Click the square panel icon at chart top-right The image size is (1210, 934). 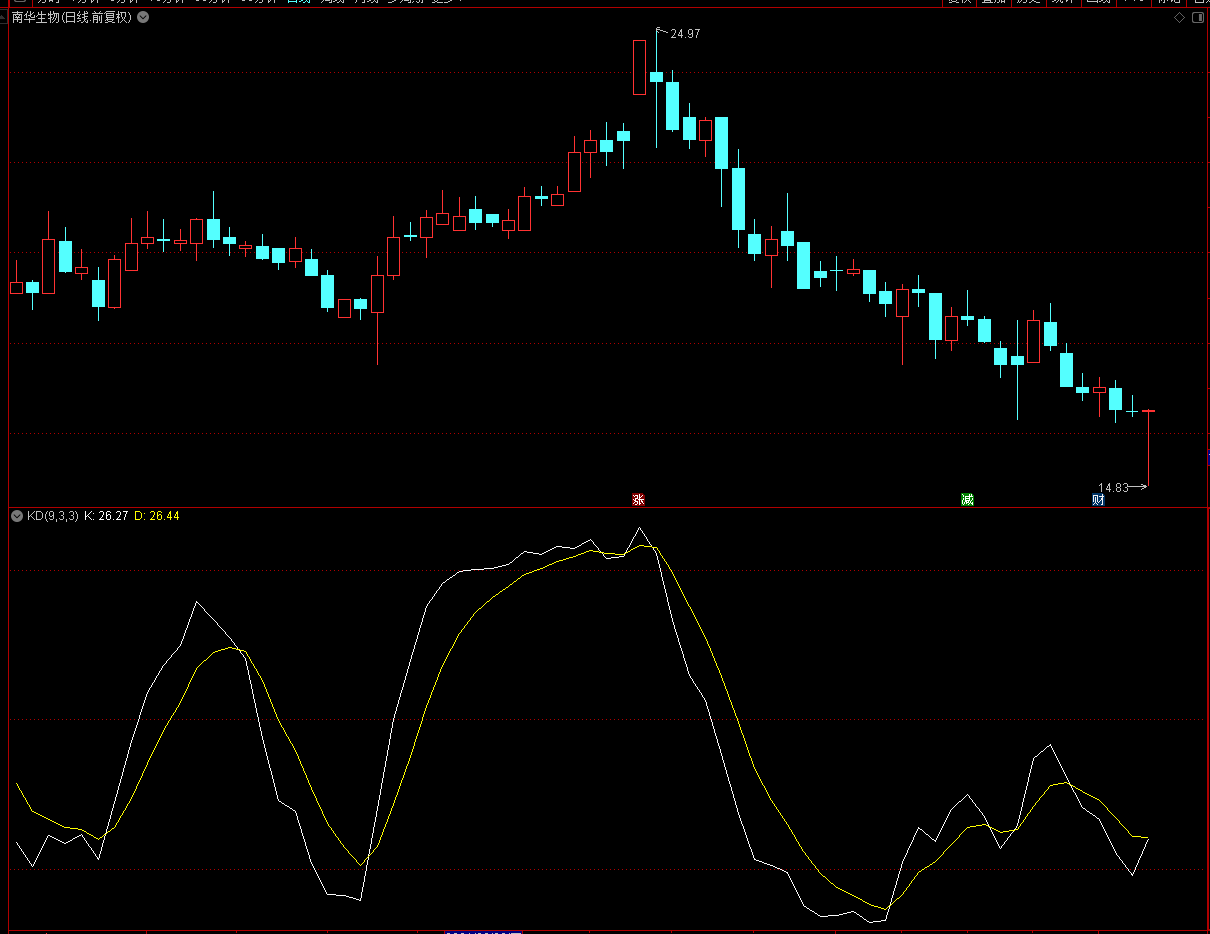[x=1196, y=17]
